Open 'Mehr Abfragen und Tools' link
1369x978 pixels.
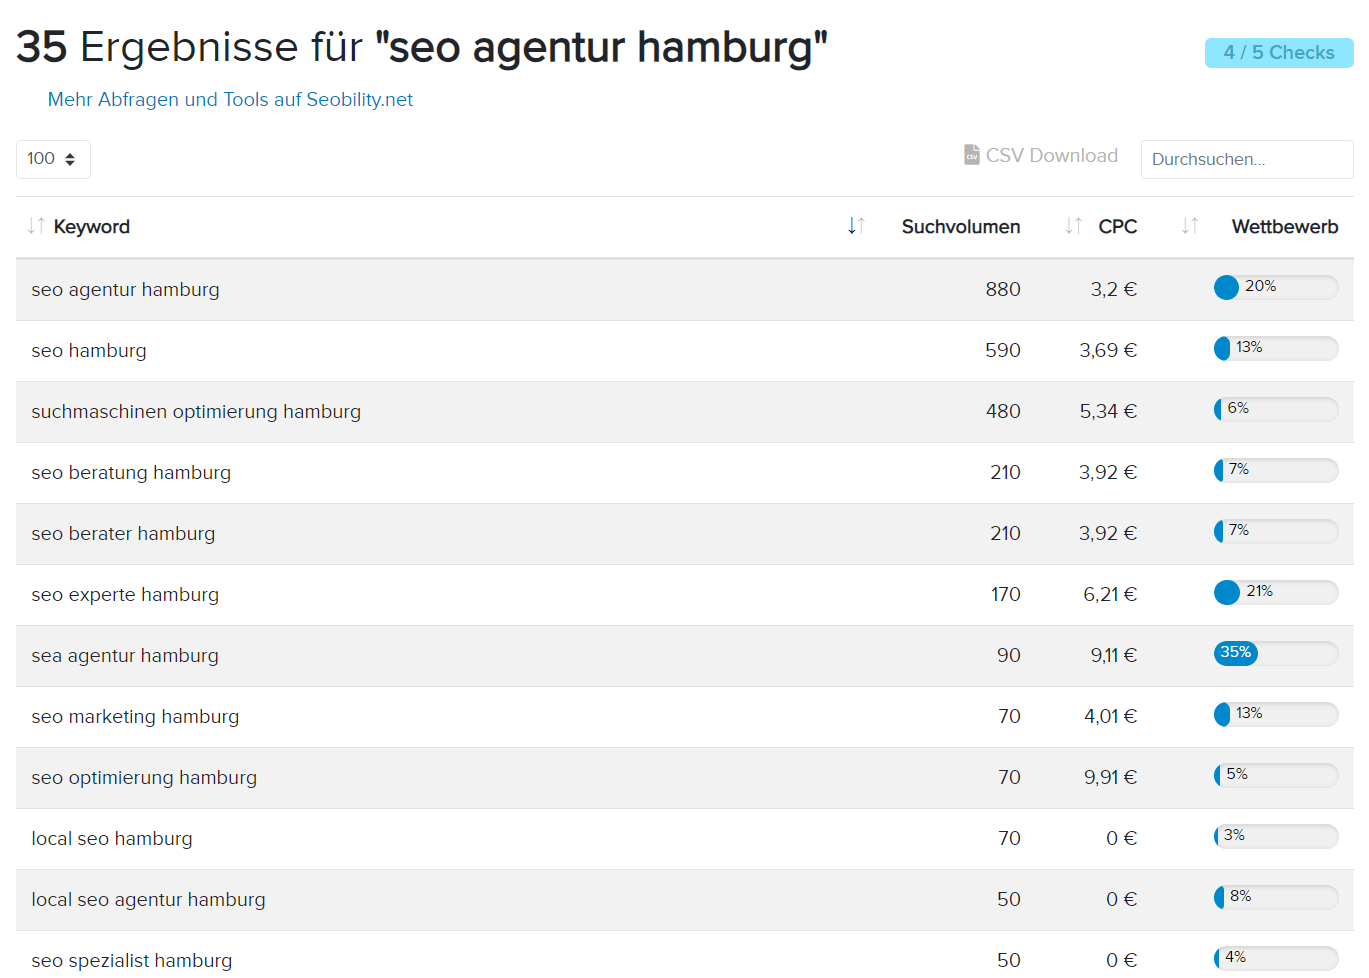(230, 99)
